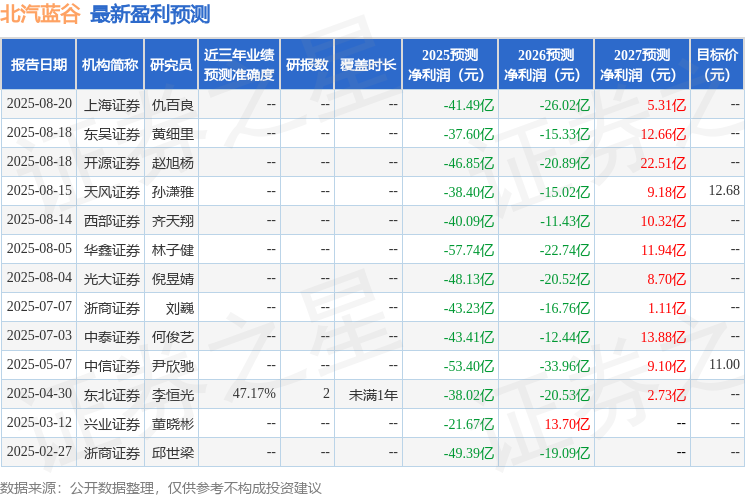Select the 机构简称 column header
The width and height of the screenshot is (745, 497).
(x=110, y=65)
